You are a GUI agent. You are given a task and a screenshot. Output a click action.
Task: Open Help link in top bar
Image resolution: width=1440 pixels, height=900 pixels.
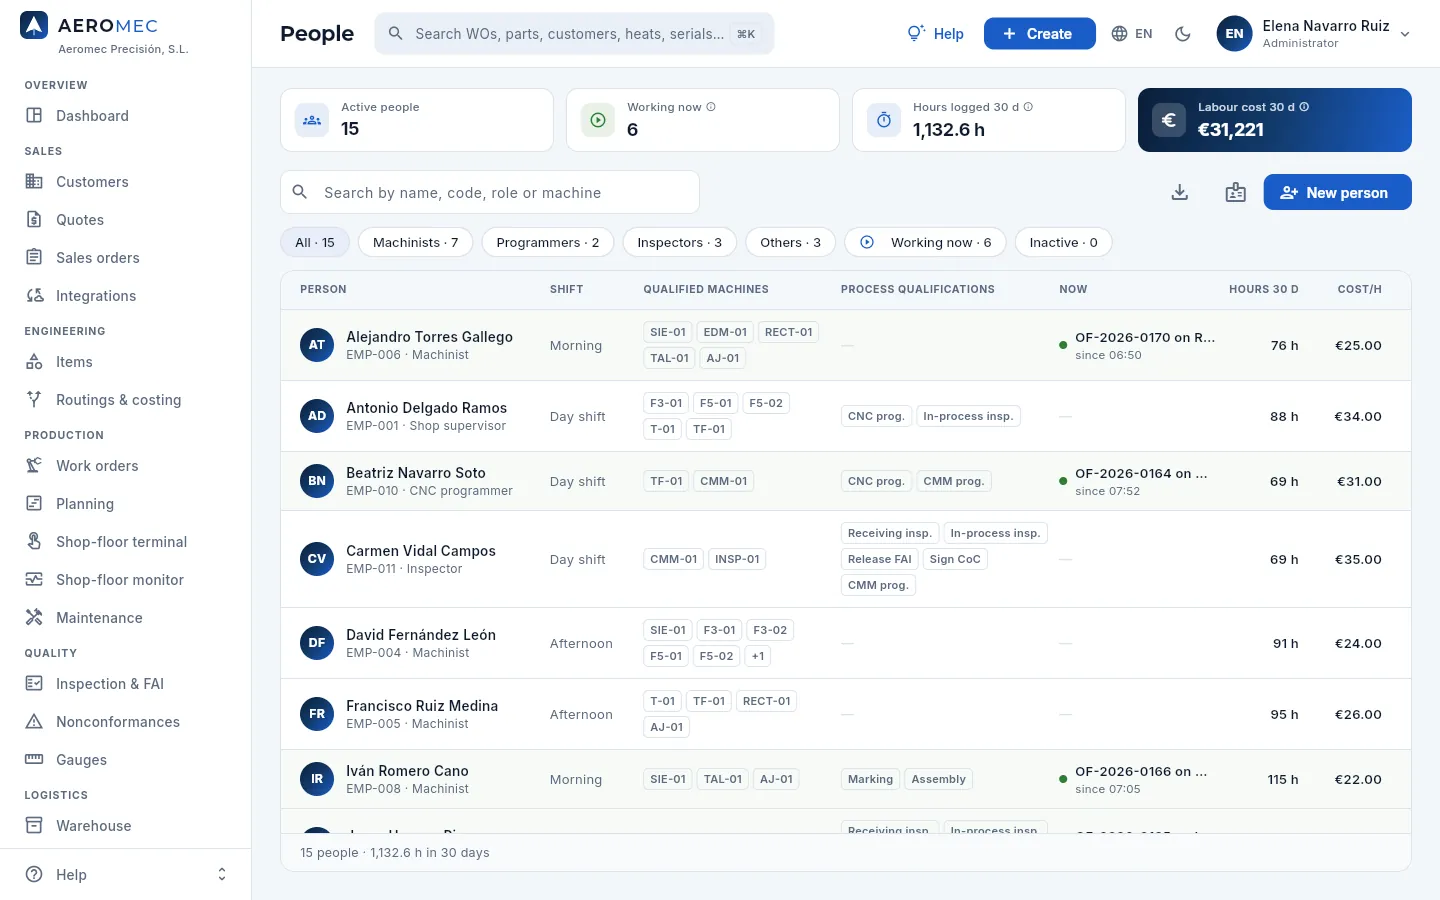[935, 34]
